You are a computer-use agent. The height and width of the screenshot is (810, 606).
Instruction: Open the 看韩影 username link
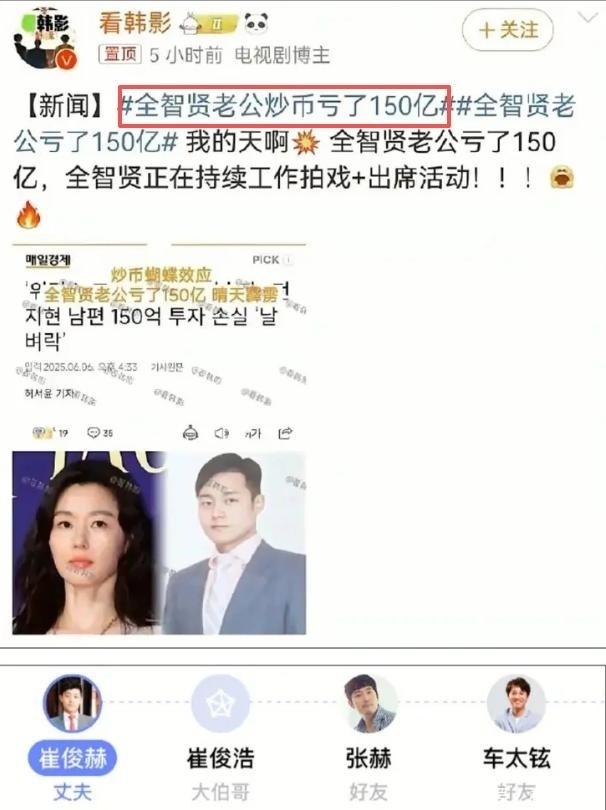pyautogui.click(x=135, y=23)
